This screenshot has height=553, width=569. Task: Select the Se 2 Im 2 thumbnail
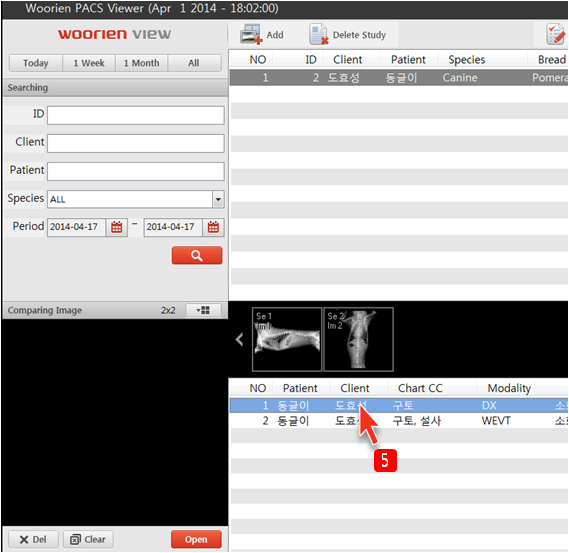[x=359, y=339]
